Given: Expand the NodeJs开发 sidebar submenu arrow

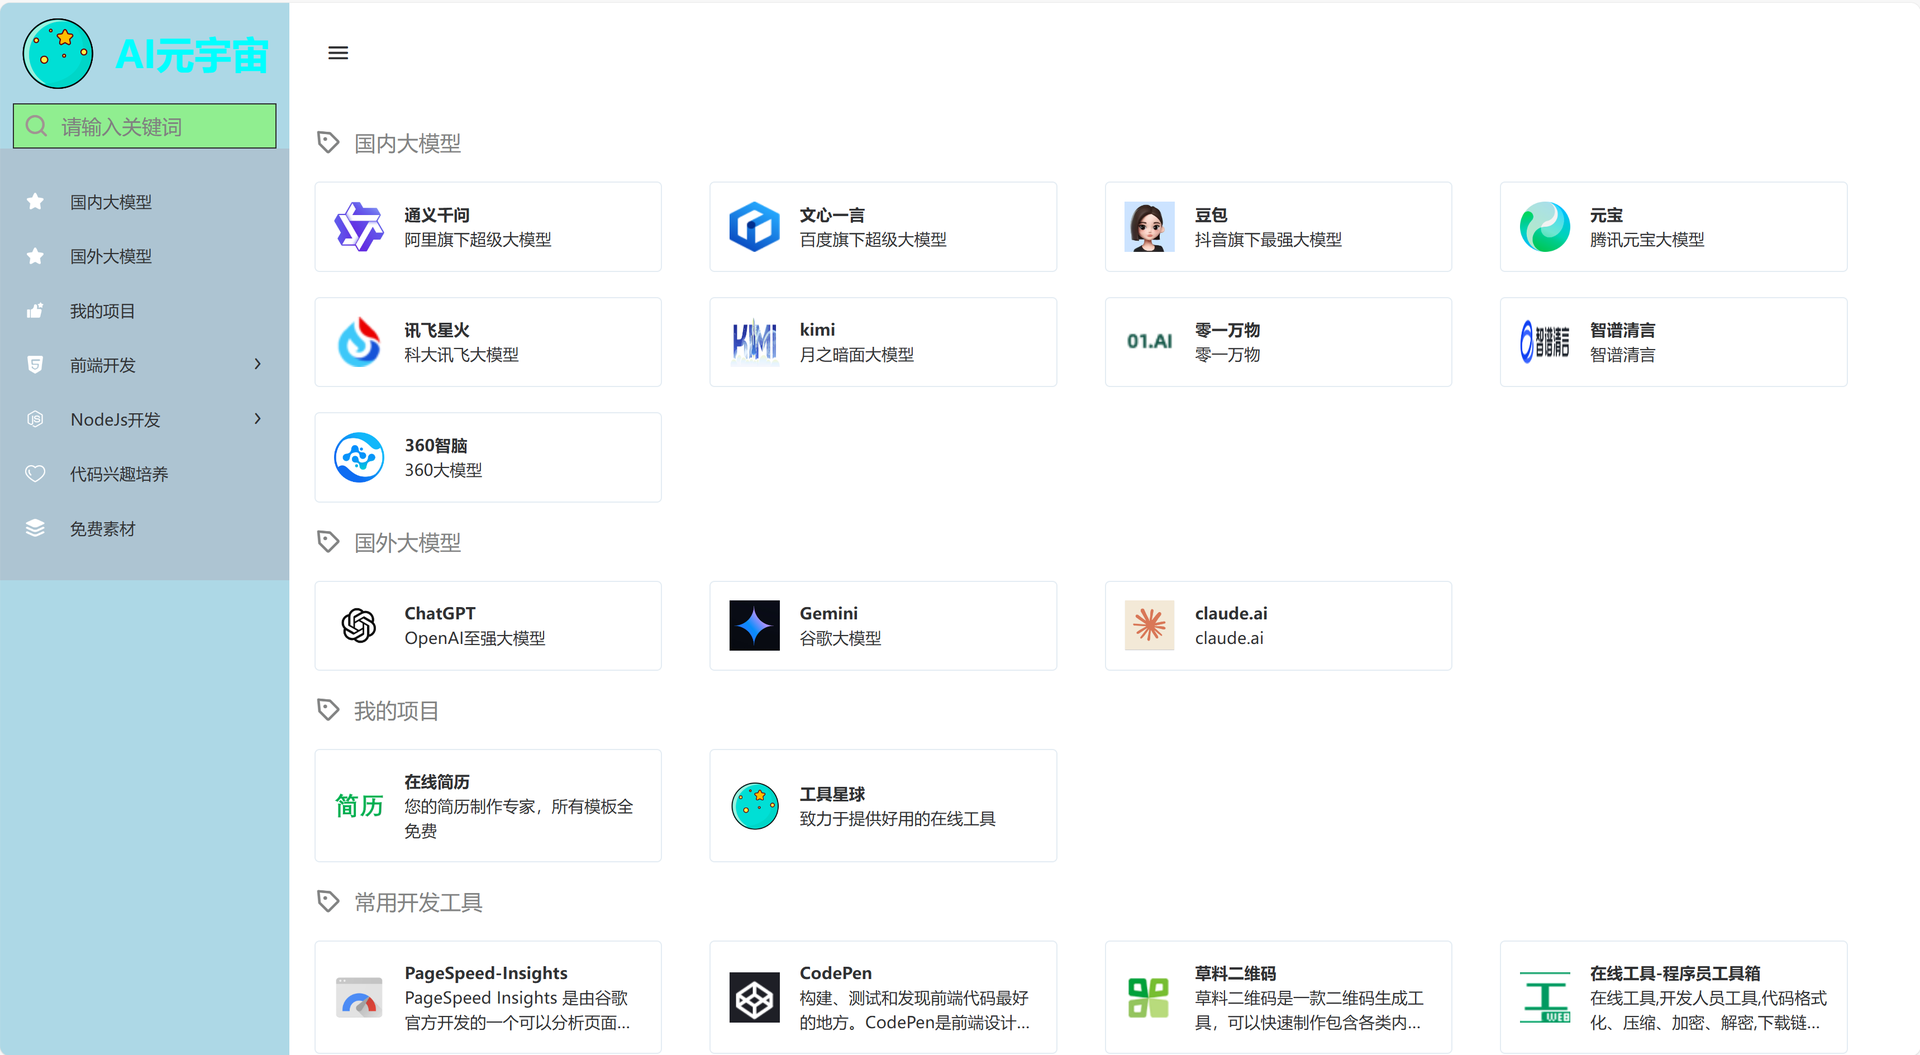Looking at the screenshot, I should point(258,419).
